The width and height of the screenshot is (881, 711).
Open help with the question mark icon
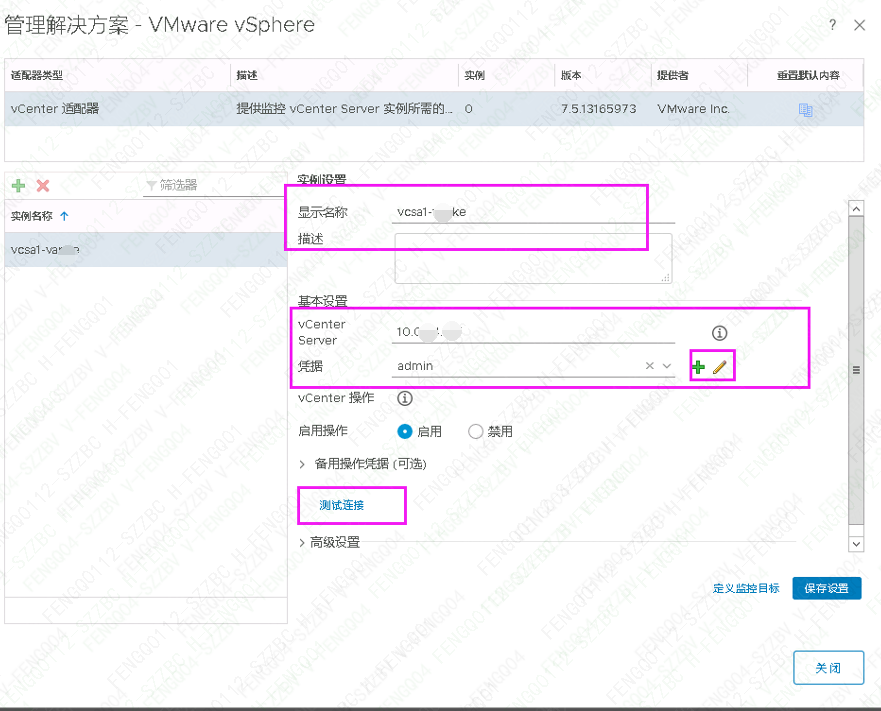(832, 25)
